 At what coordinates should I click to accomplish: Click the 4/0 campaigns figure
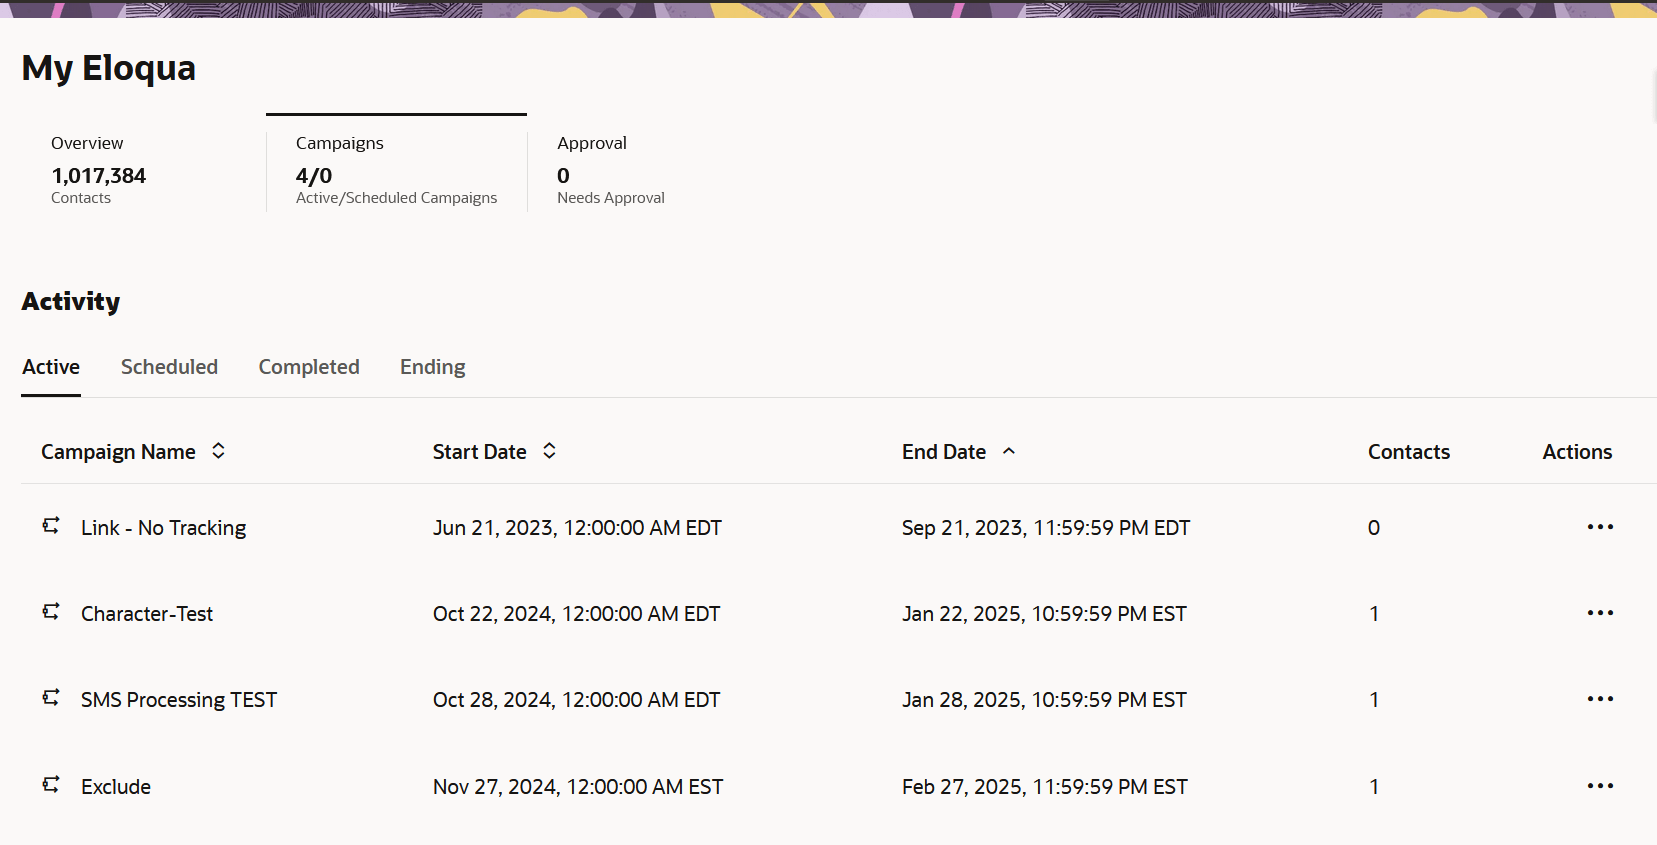(x=314, y=176)
